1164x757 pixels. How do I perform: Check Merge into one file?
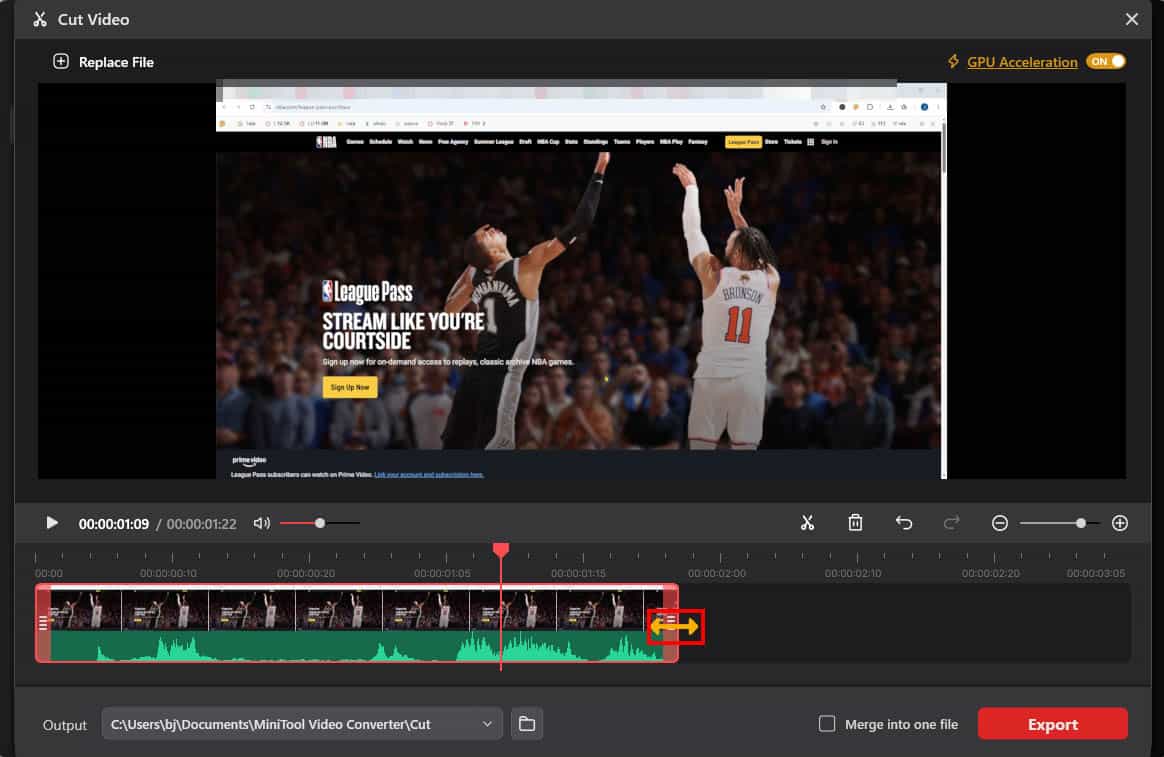826,724
